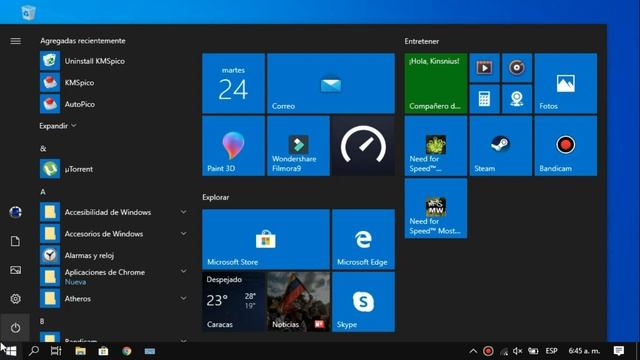The image size is (640, 360).
Task: Click Expandir to show more recent apps
Action: tap(58, 126)
